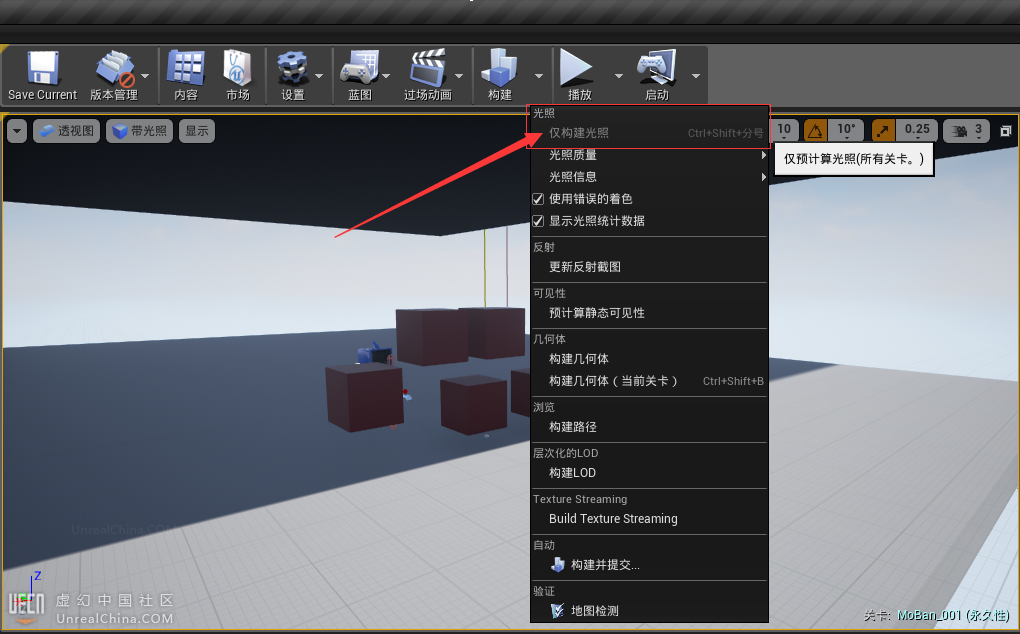Uncheck 使用错误的着色 checkbox
The height and width of the screenshot is (634, 1020).
pos(538,199)
